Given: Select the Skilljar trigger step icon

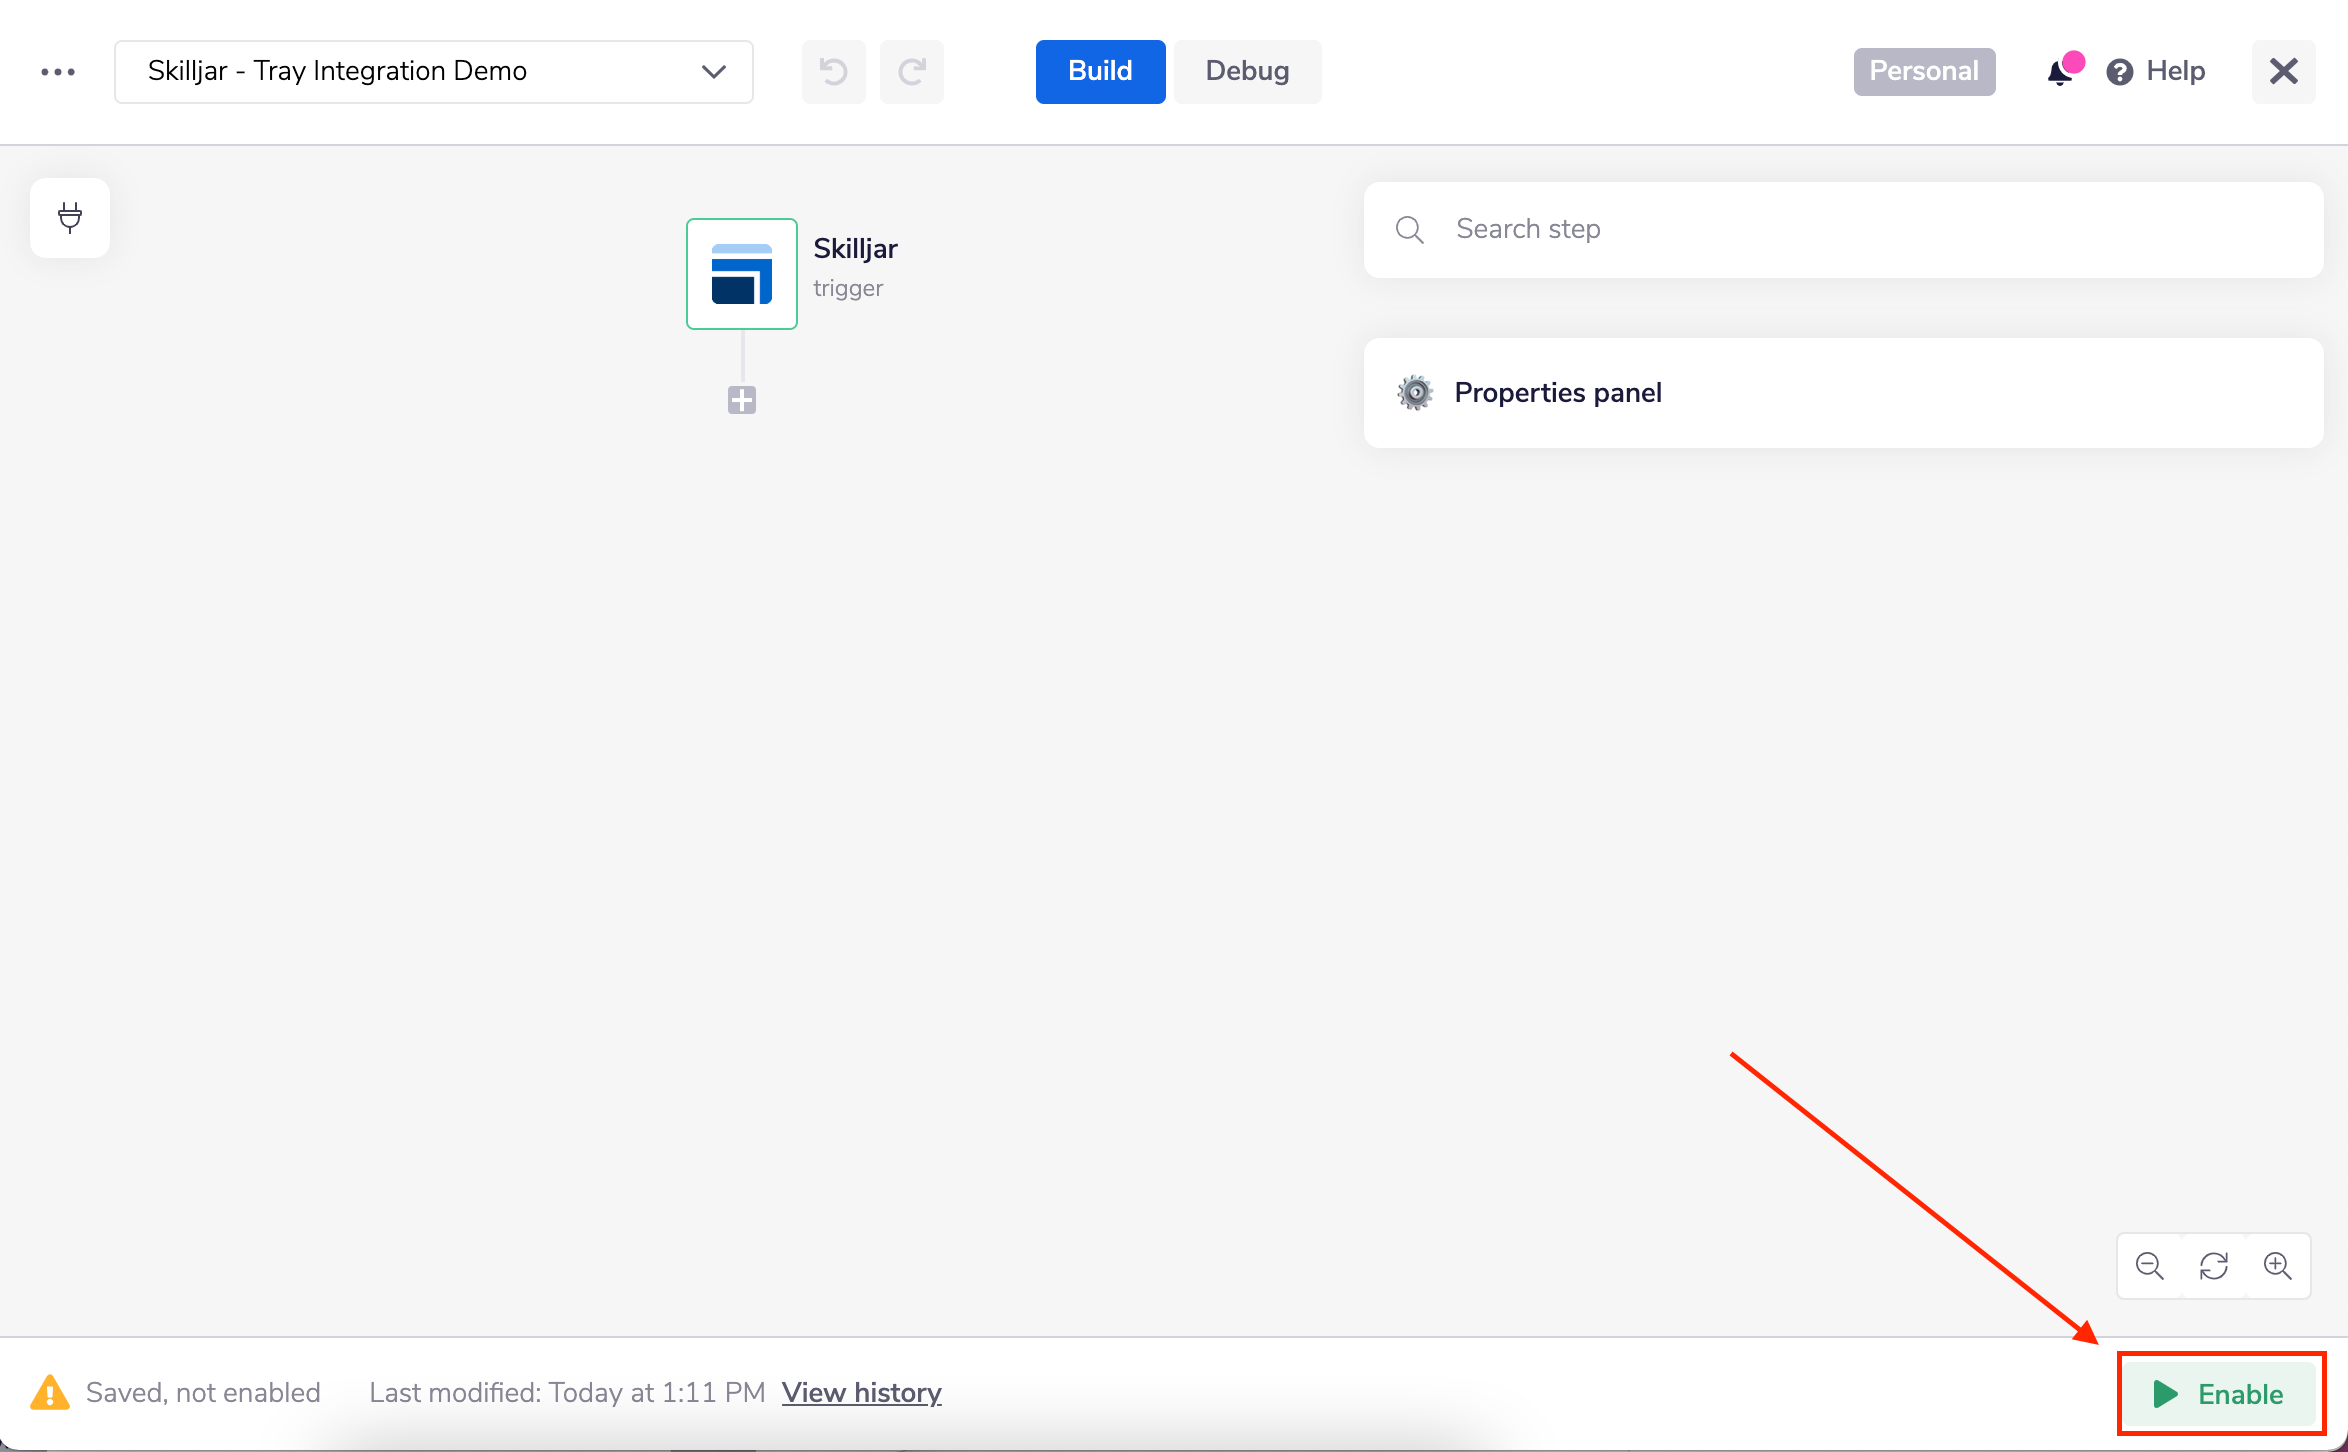Looking at the screenshot, I should (741, 274).
